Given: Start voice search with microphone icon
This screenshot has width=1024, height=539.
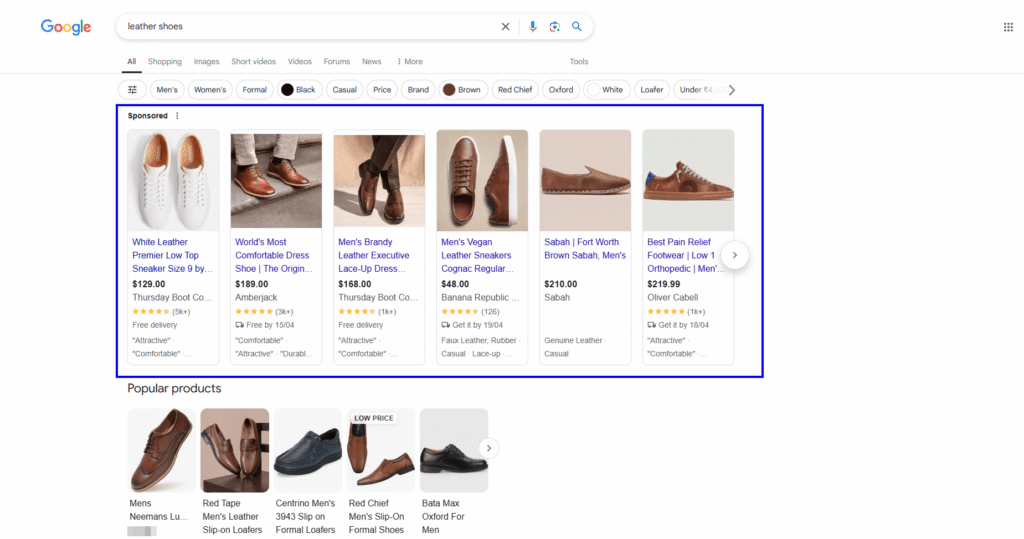Looking at the screenshot, I should click(x=532, y=27).
